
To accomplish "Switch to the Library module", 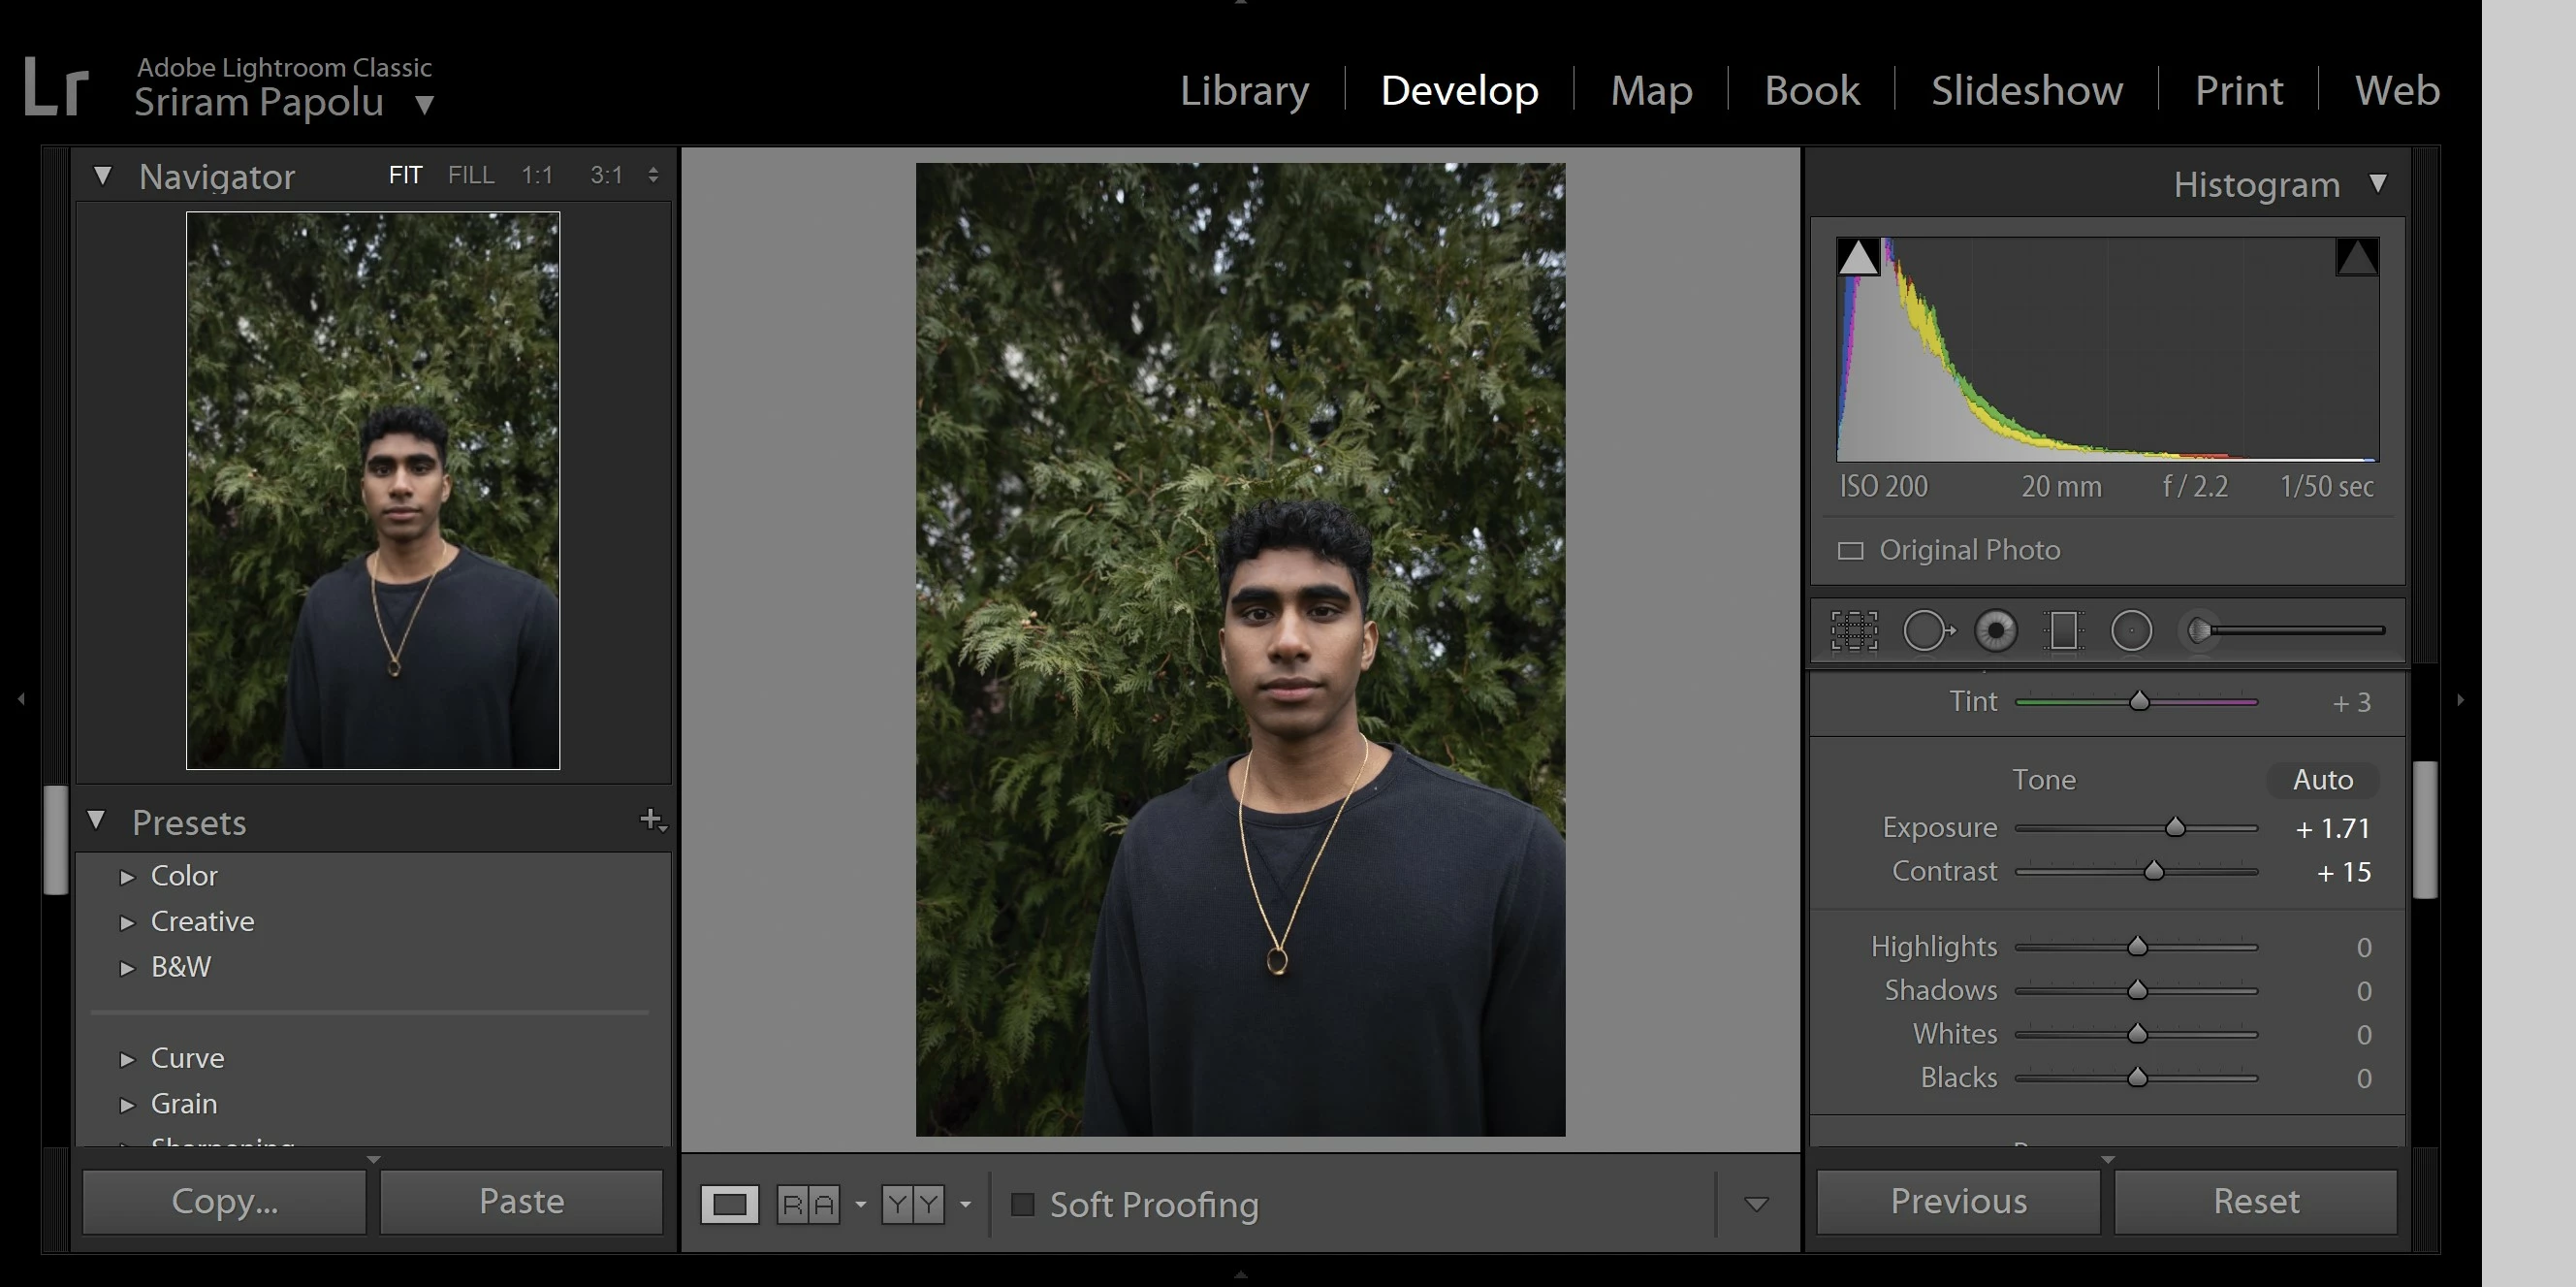I will pos(1244,90).
